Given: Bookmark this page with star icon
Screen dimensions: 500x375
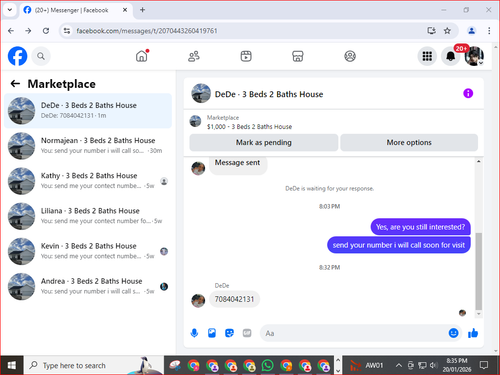Looking at the screenshot, I should coord(447,31).
